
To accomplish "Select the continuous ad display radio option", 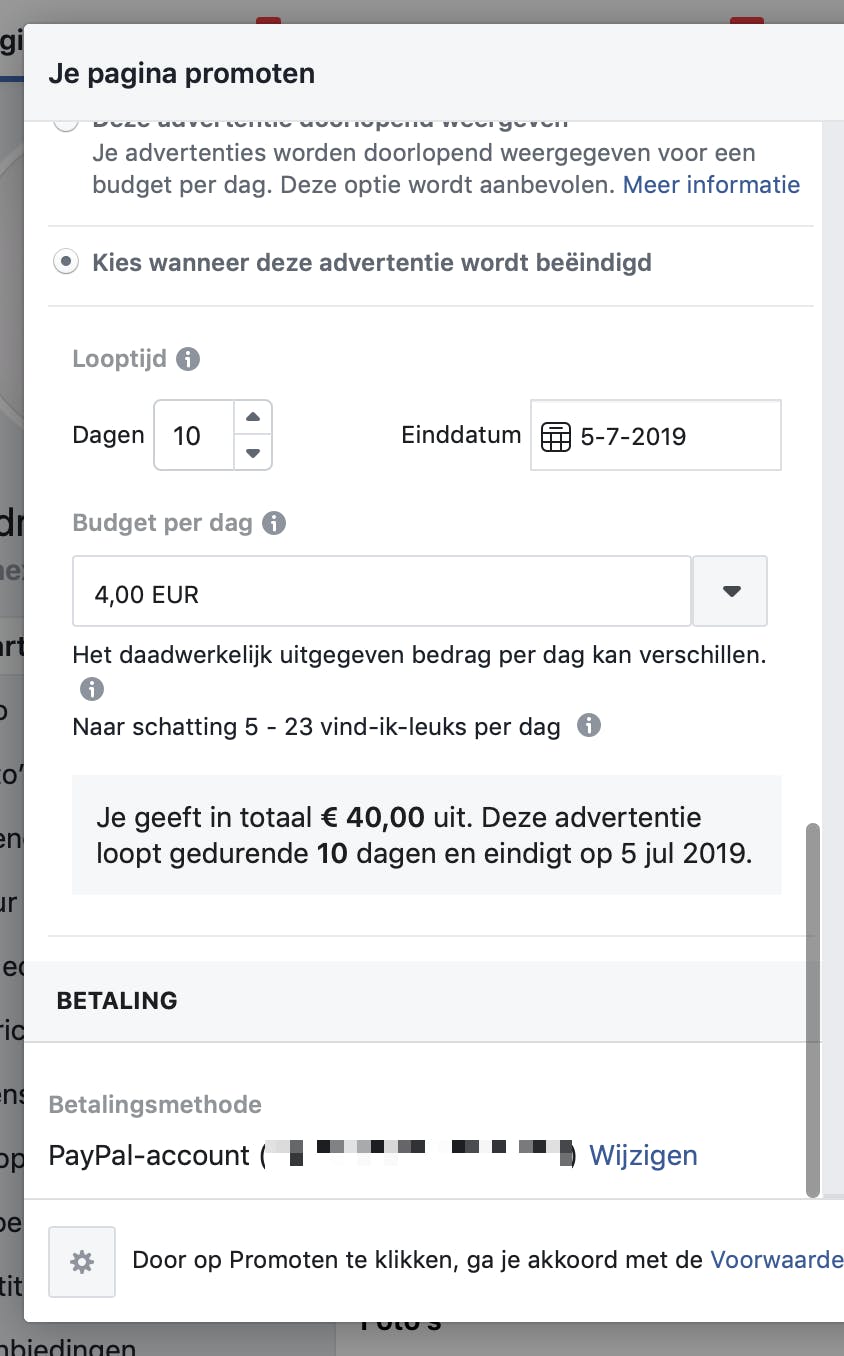I will (x=66, y=123).
